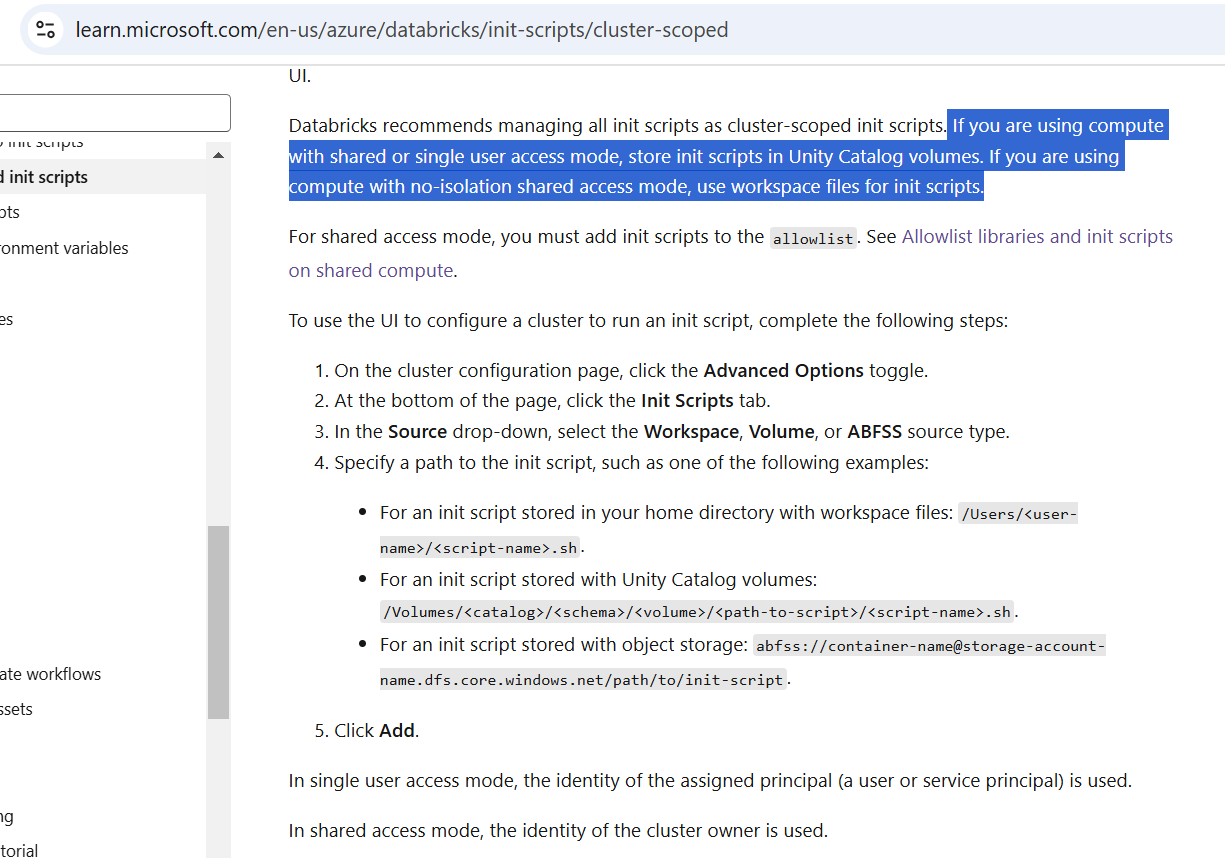
Task: Click 'Workspace' bold text in step 3
Action: [692, 432]
